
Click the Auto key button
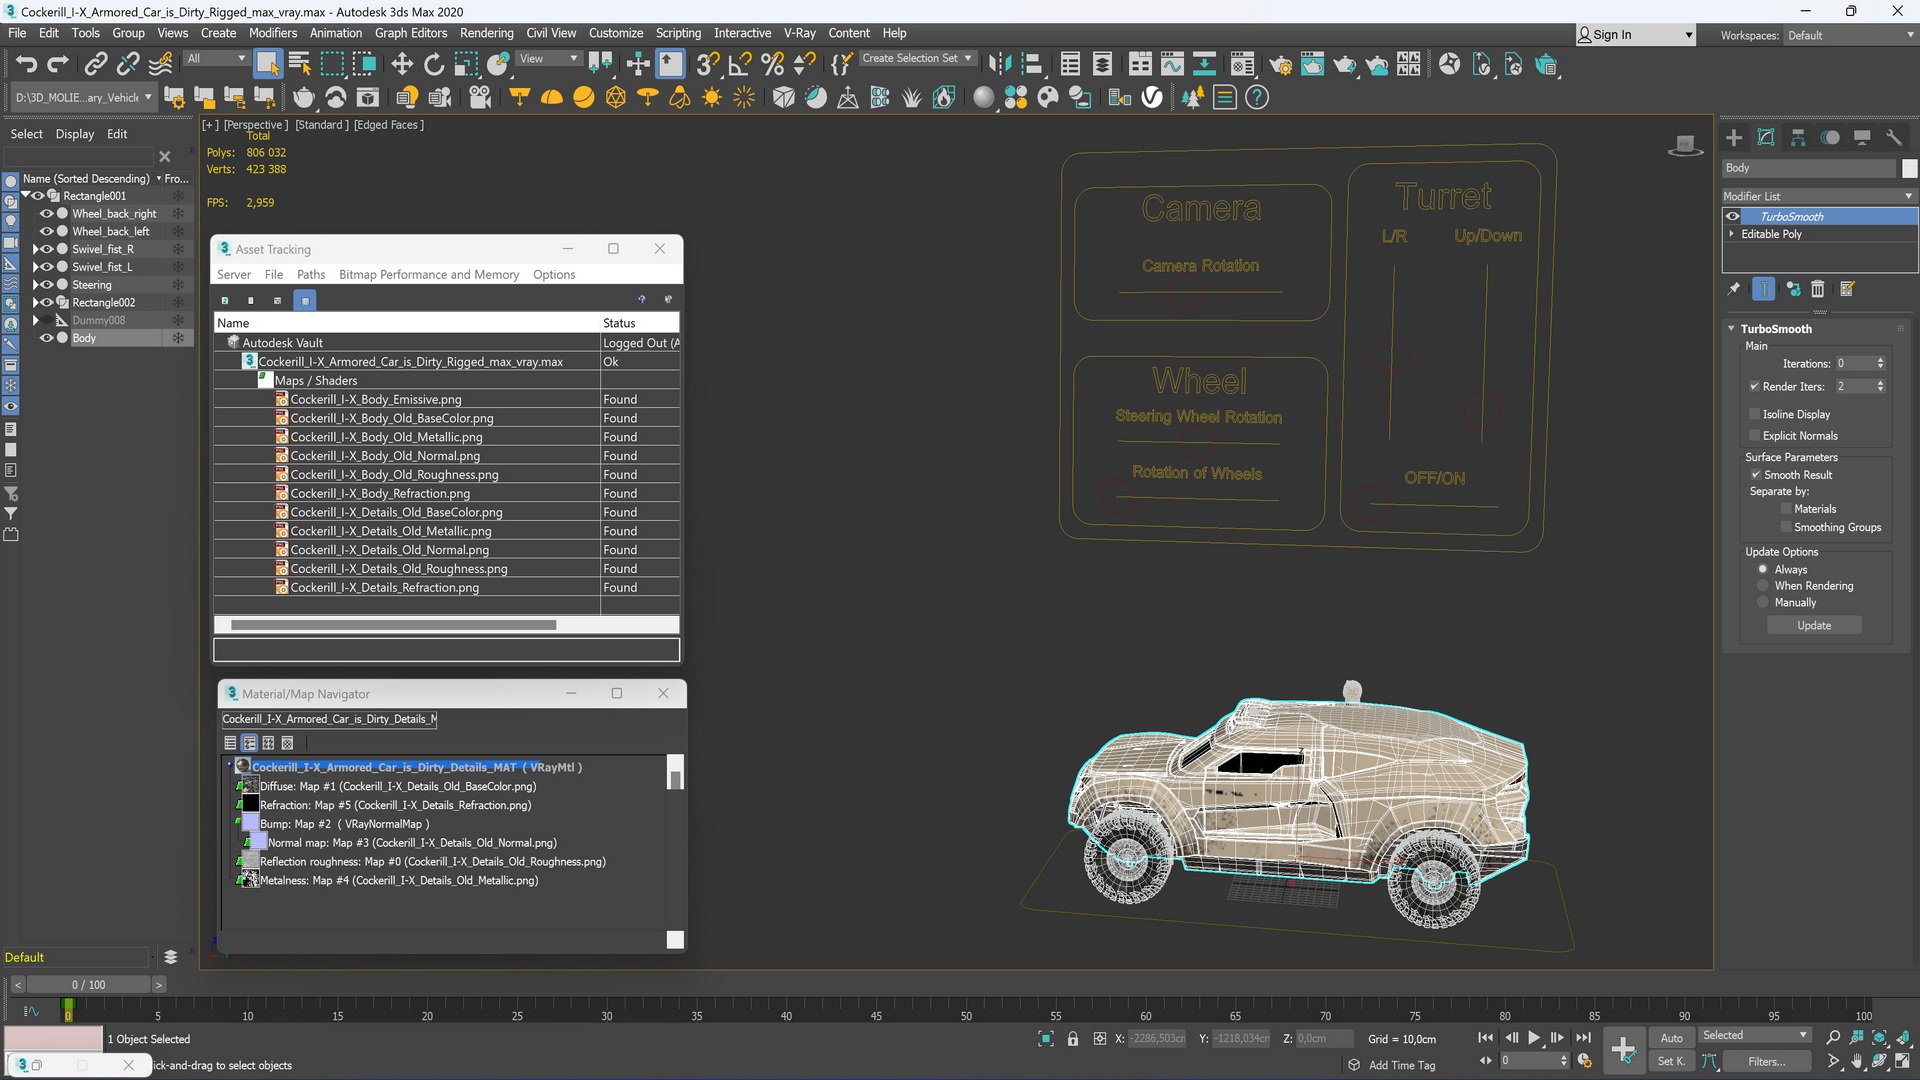click(1671, 1038)
